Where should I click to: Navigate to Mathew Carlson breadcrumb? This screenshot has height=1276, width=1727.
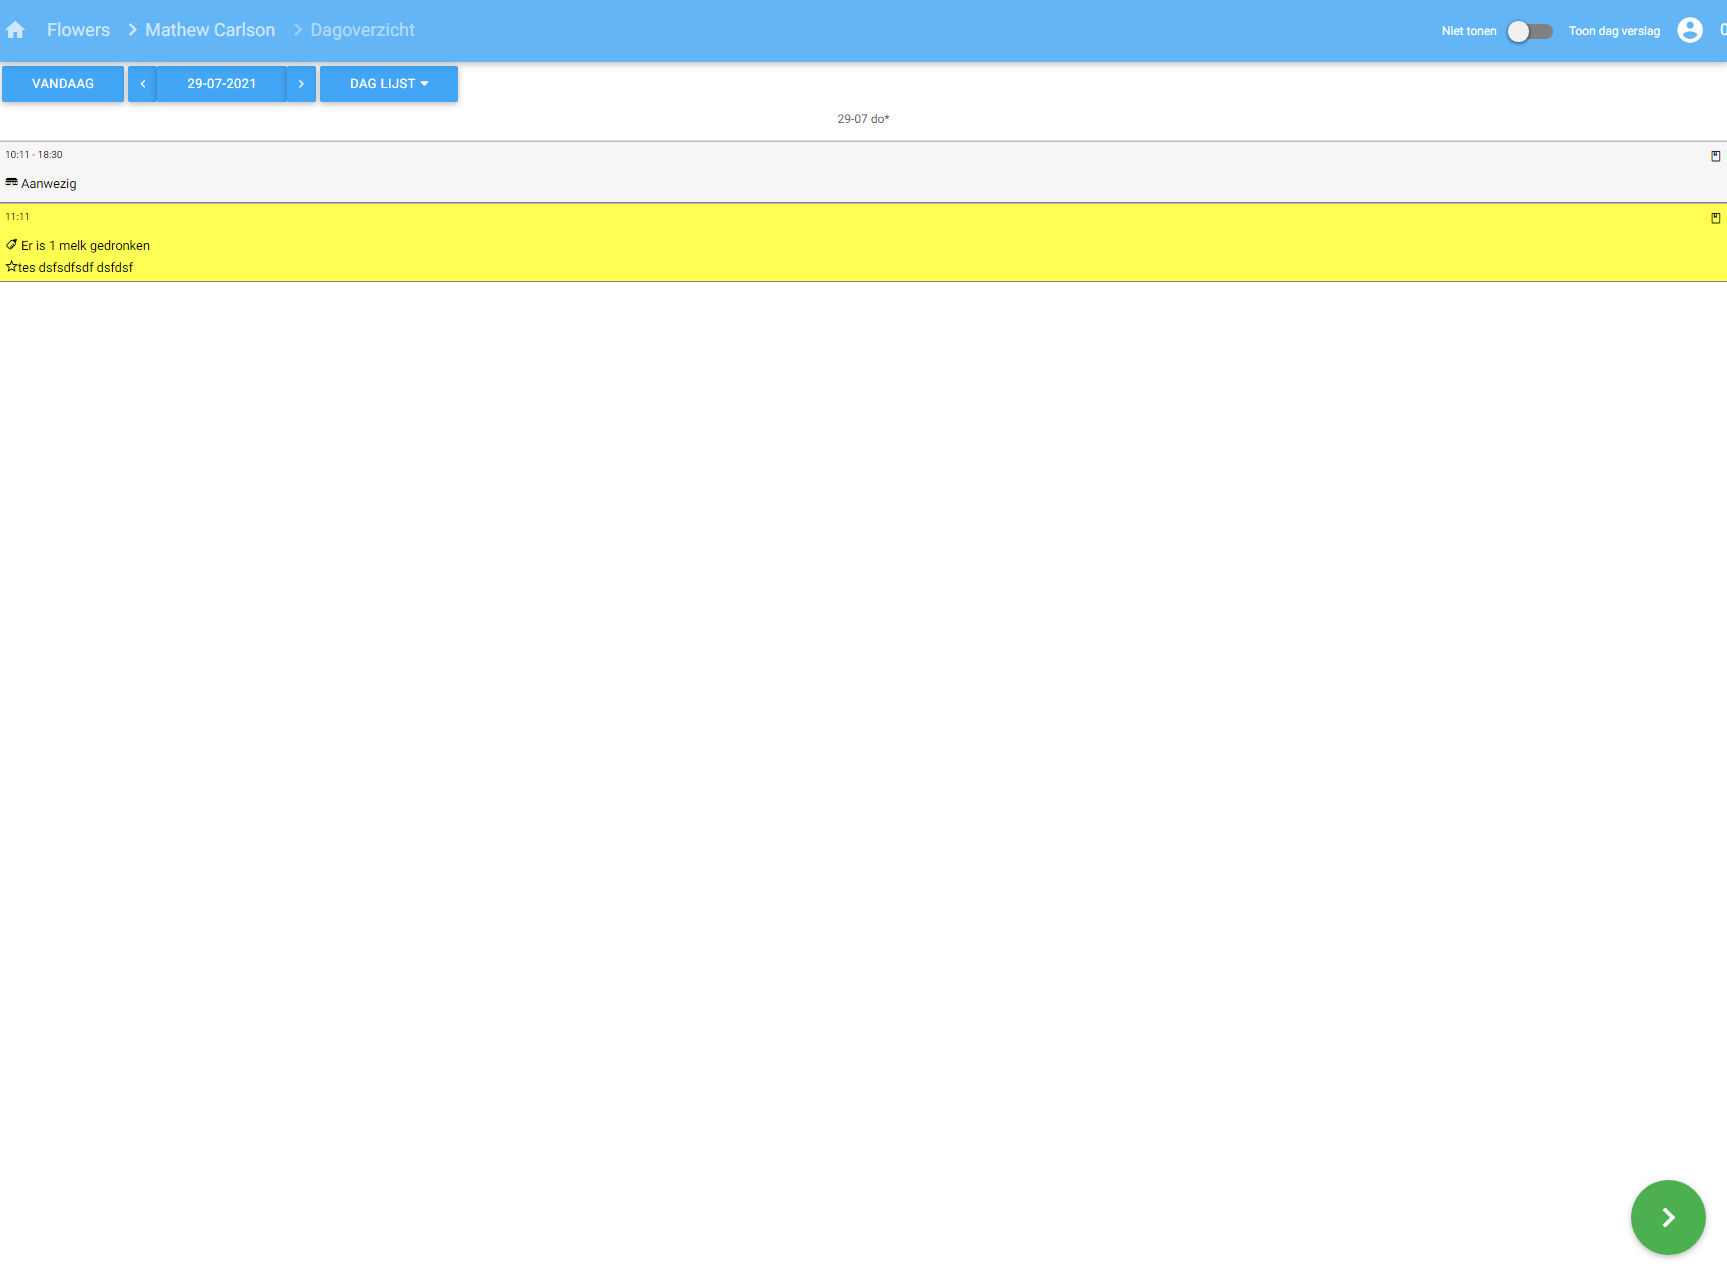coord(209,30)
